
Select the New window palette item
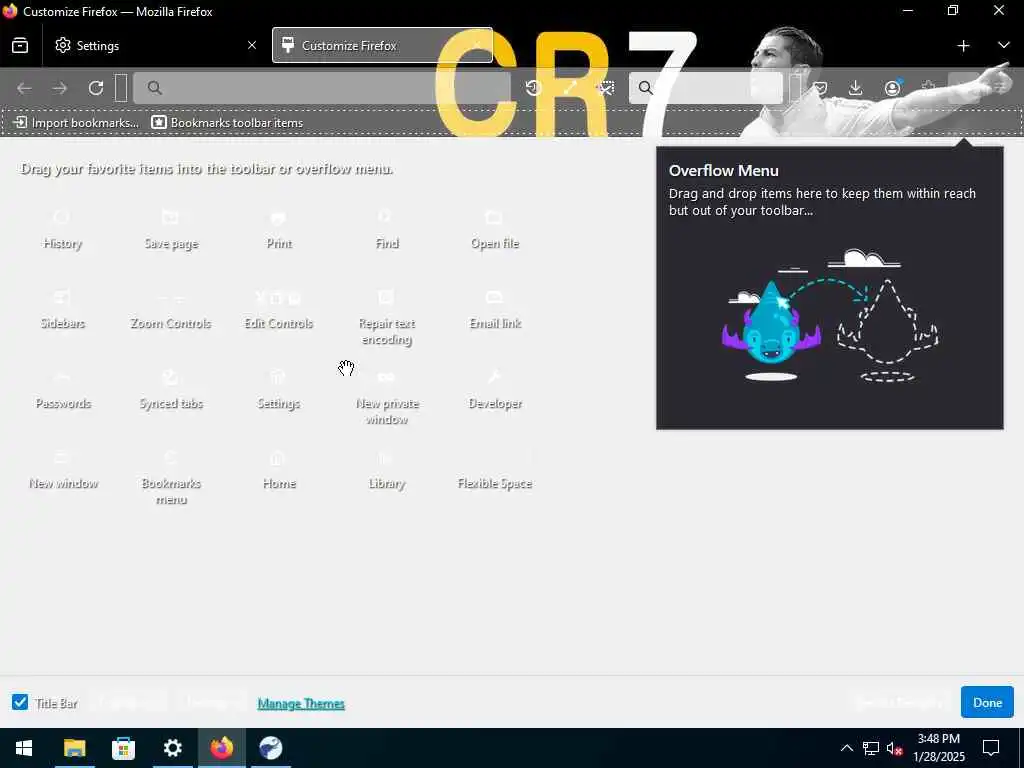tap(63, 472)
